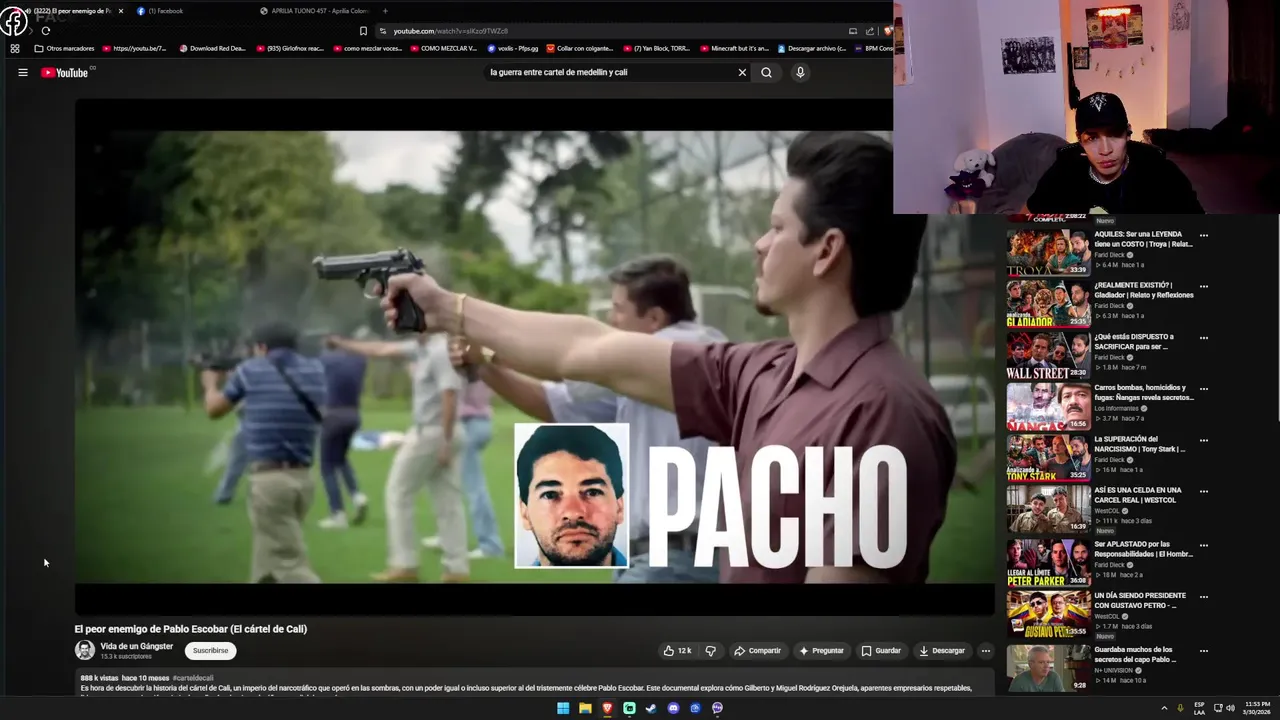The width and height of the screenshot is (1280, 720).
Task: Open the N+ Univision capo Pablo thumbnail
Action: click(x=1048, y=668)
